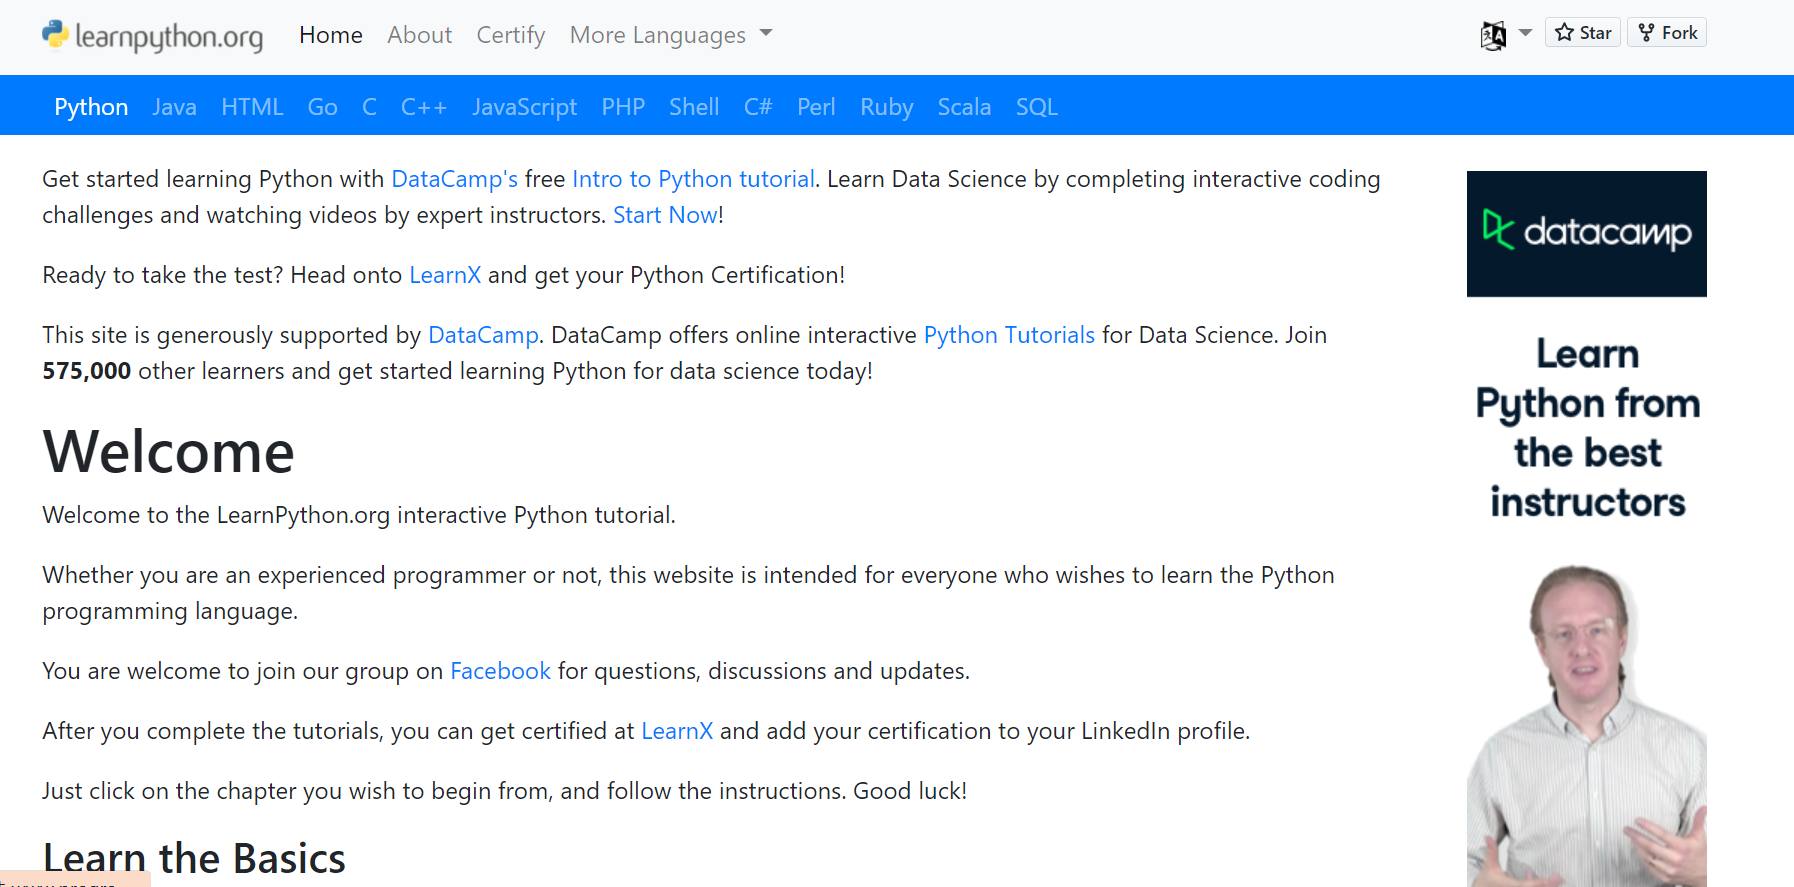Expand the More Languages dropdown
This screenshot has height=887, width=1794.
pyautogui.click(x=670, y=35)
